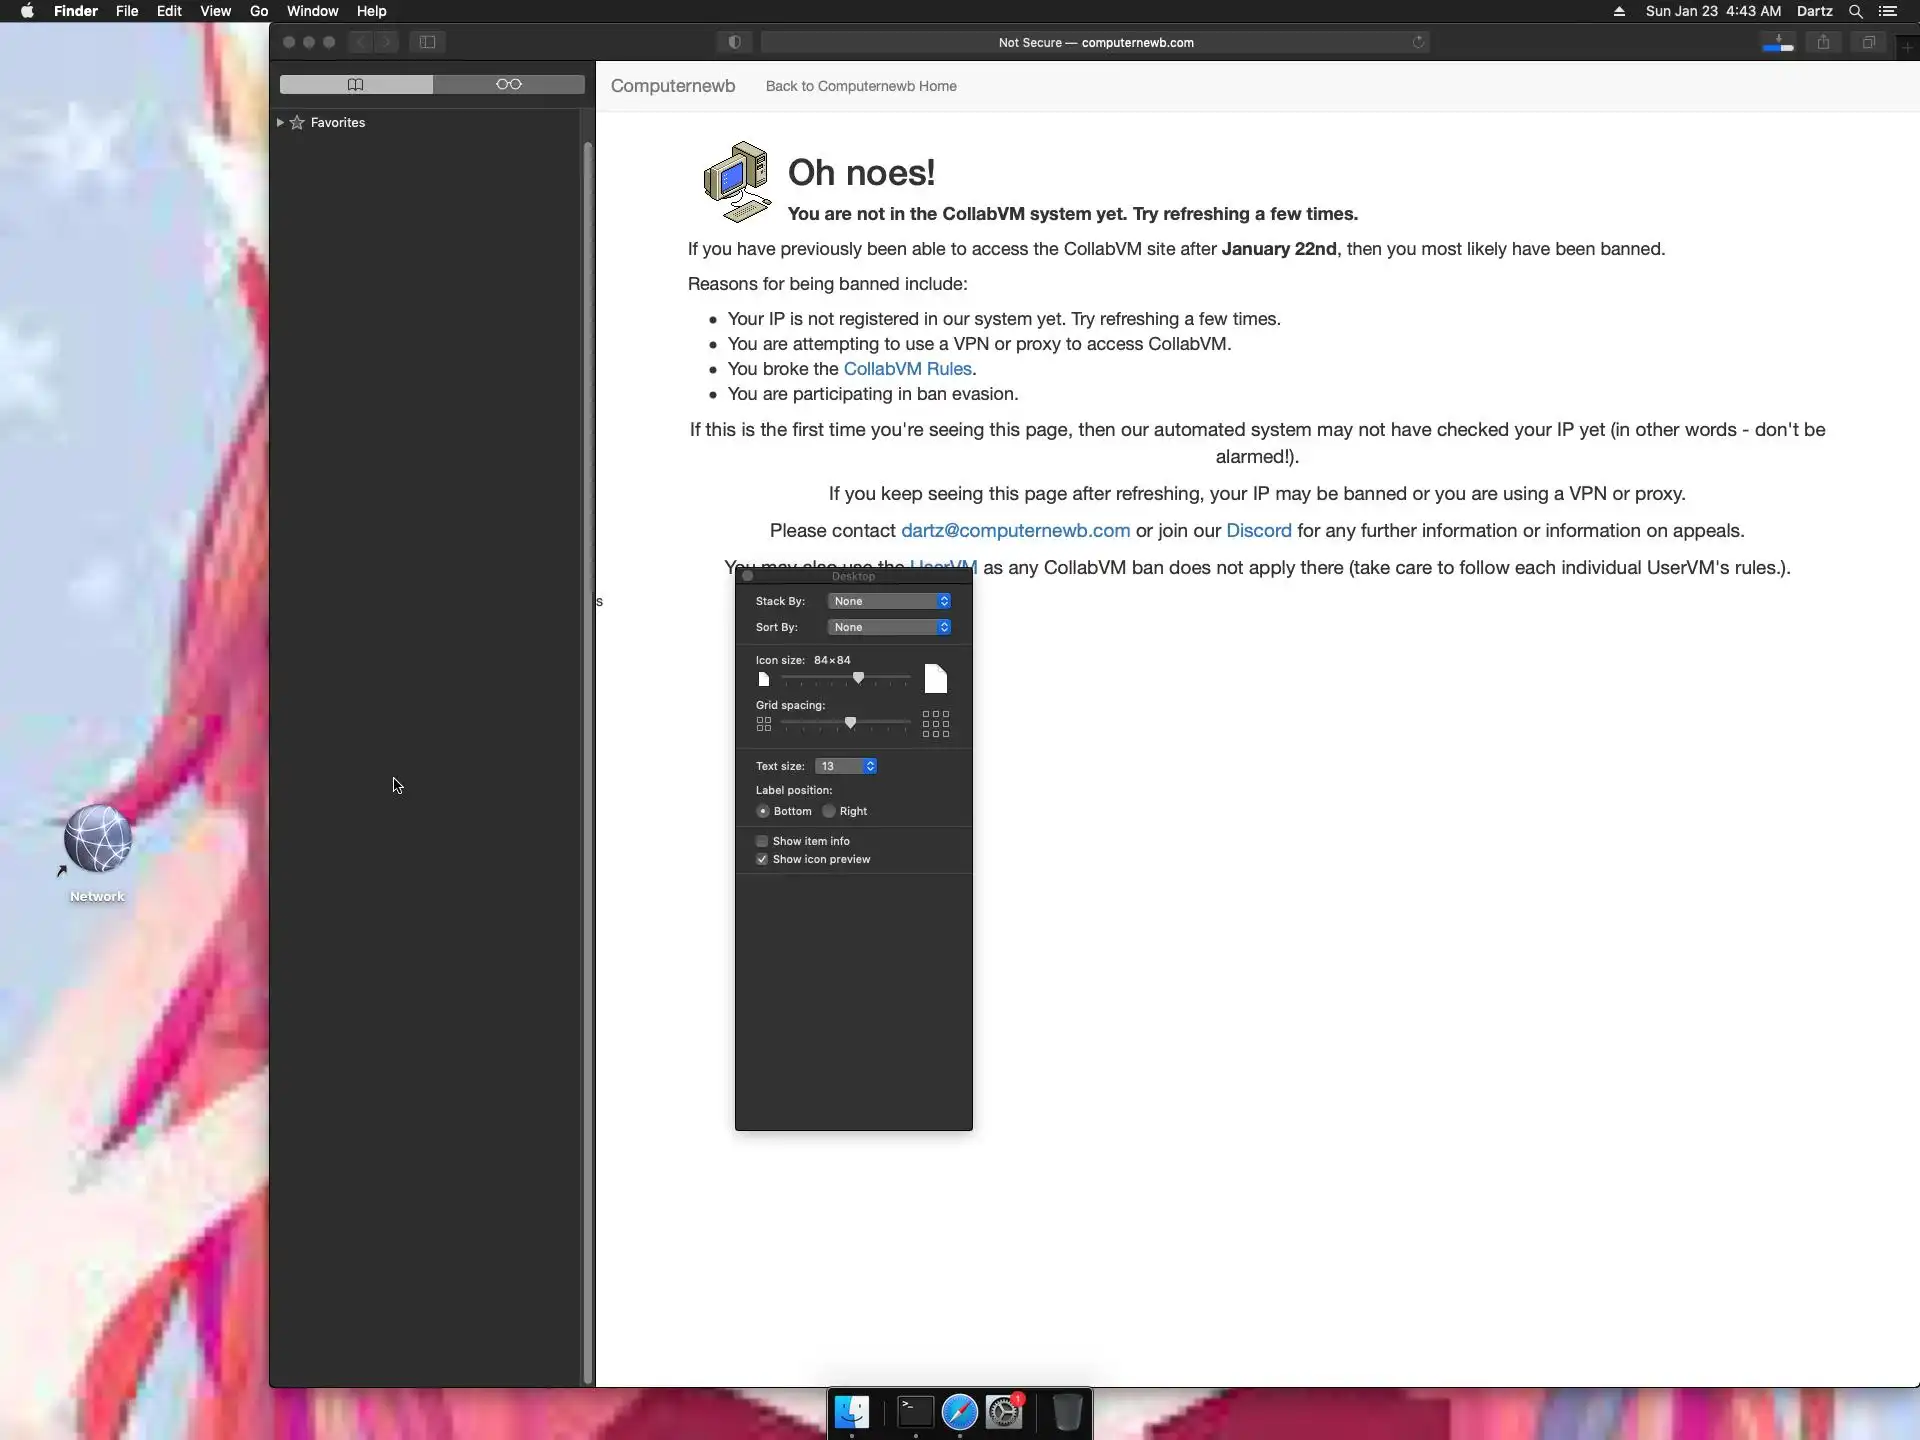Open the Safari bookmarks tab in sidebar

pos(356,84)
